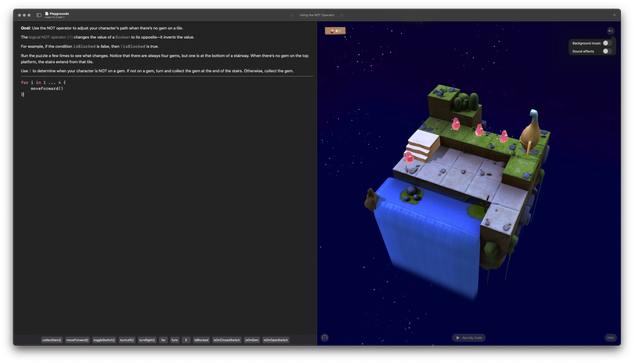634x363 pixels.
Task: Insert turnRight() from the shortcut bar
Action: (147, 340)
